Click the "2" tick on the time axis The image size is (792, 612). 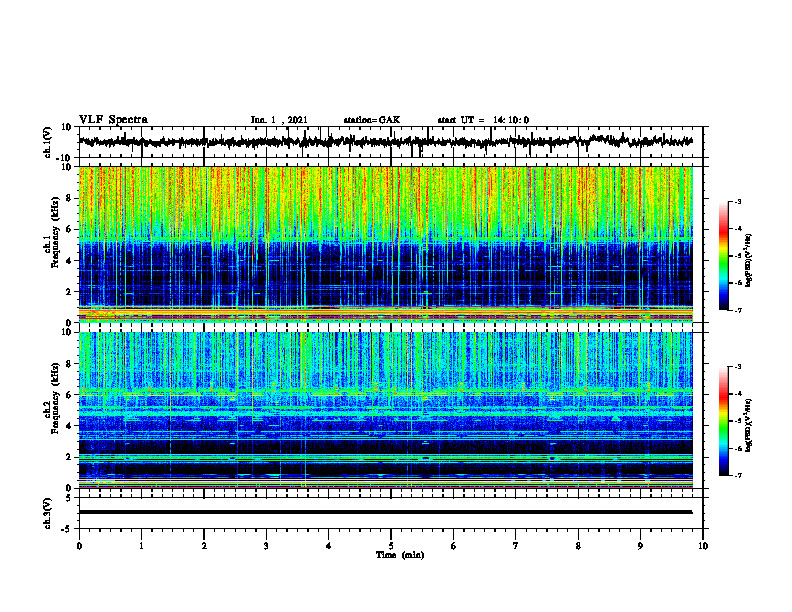pyautogui.click(x=204, y=546)
